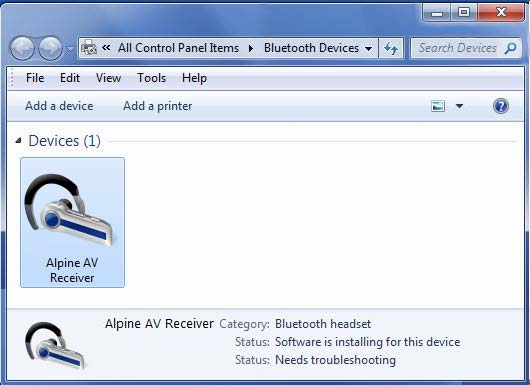Image resolution: width=530 pixels, height=385 pixels.
Task: Maximize the Bluetooth Devices window
Action: click(464, 13)
